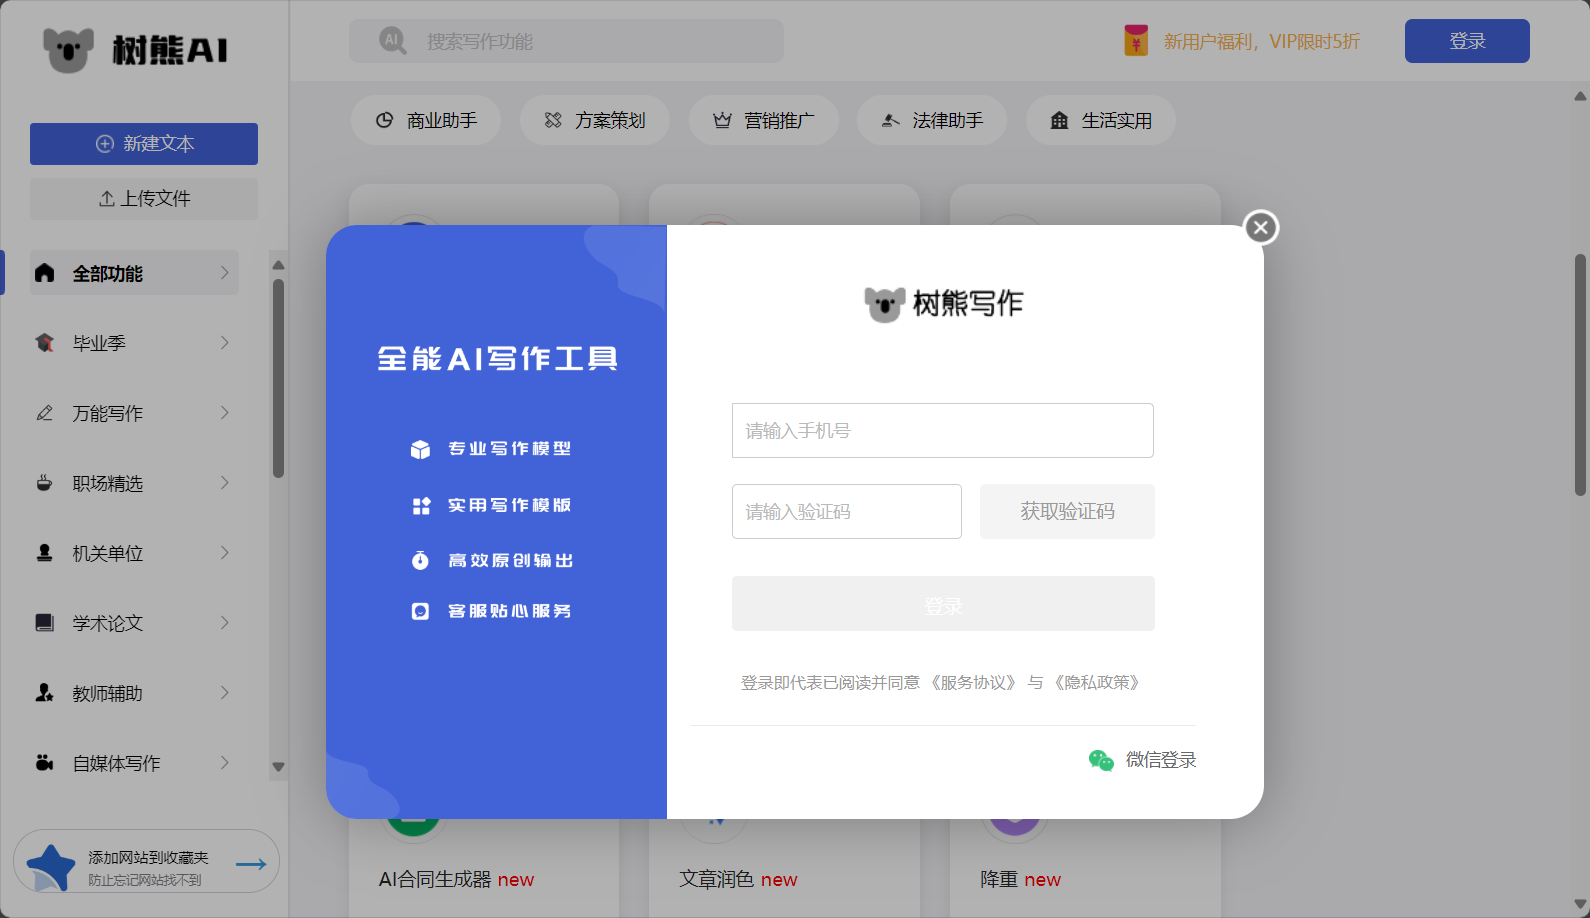
Task: Click the dialog's 登录 submit button
Action: [943, 603]
